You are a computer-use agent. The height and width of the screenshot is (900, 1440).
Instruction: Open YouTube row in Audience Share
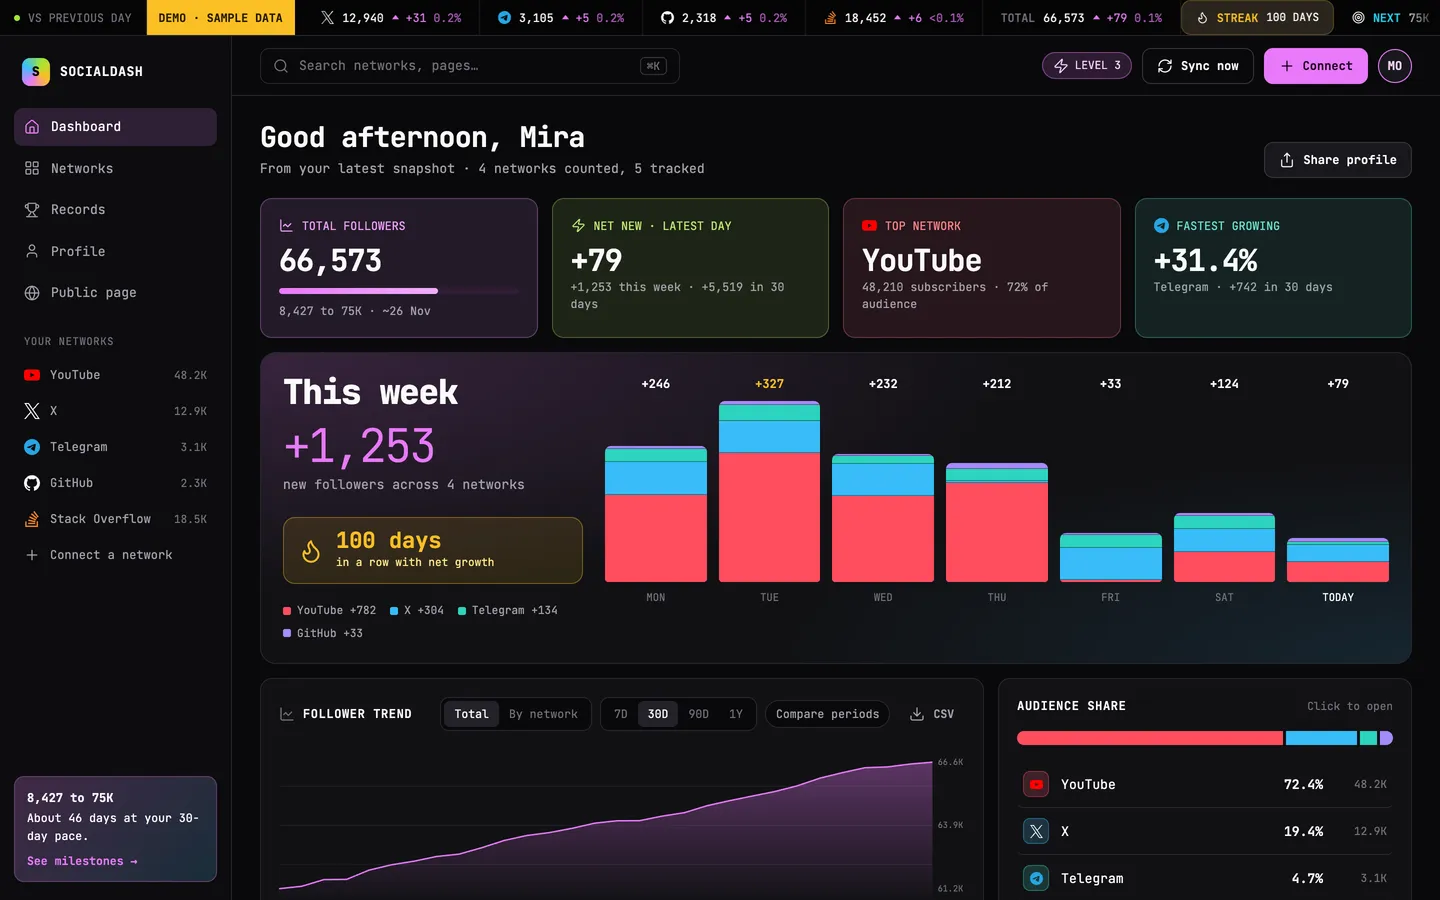coord(1205,785)
